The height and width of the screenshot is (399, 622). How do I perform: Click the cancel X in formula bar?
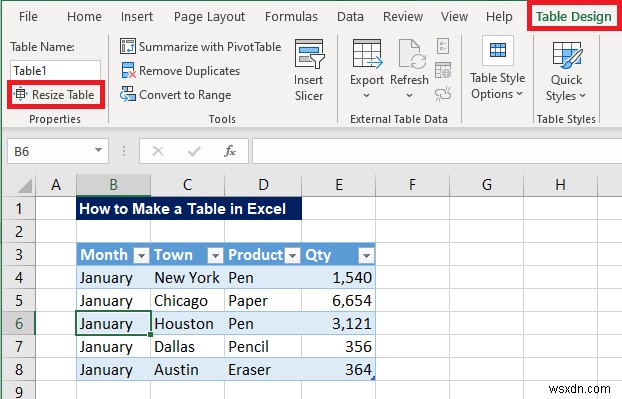[158, 151]
